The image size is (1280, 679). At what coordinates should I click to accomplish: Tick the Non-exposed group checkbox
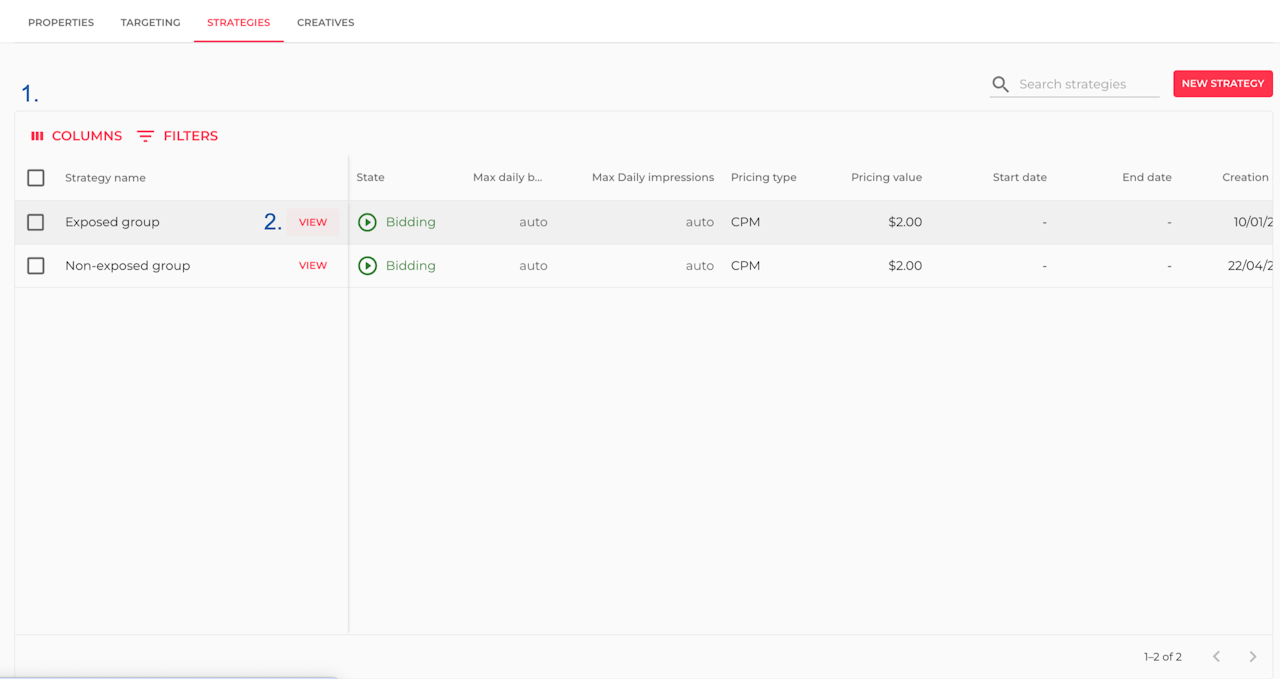pyautogui.click(x=36, y=266)
